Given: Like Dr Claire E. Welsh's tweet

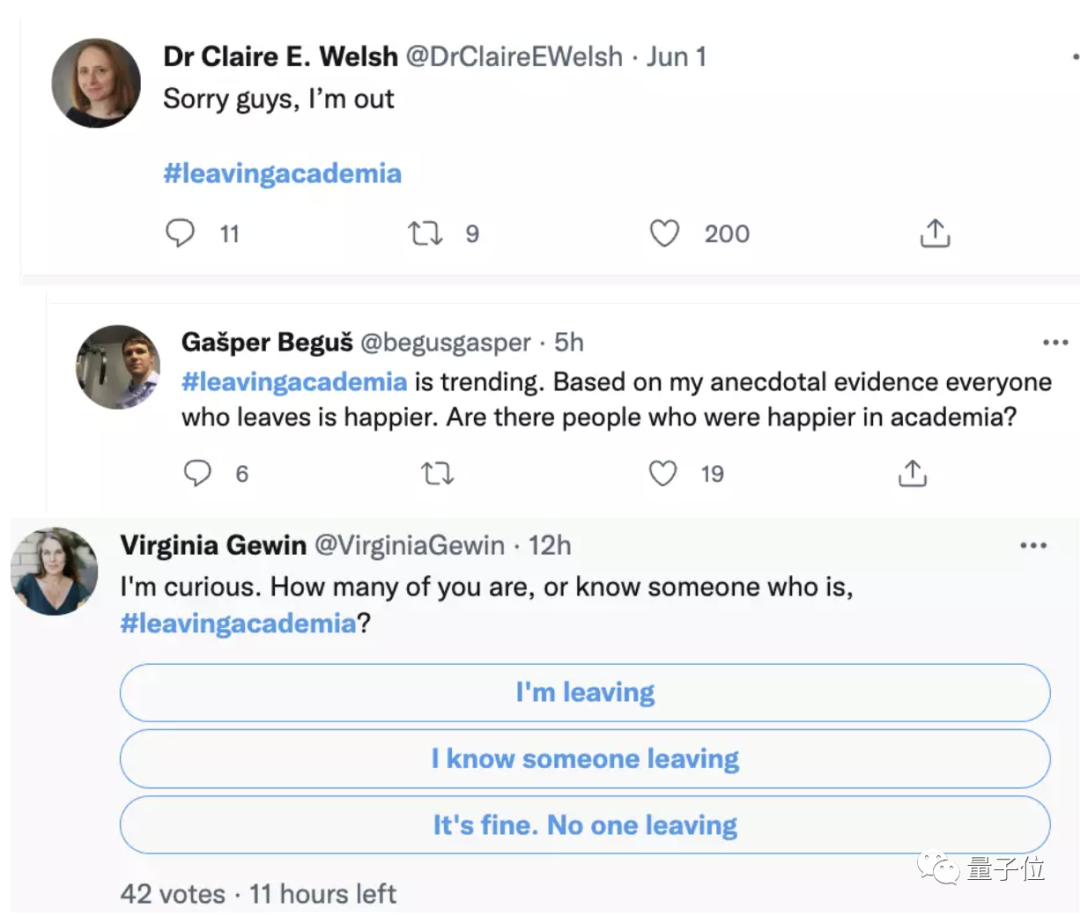Looking at the screenshot, I should [x=665, y=234].
